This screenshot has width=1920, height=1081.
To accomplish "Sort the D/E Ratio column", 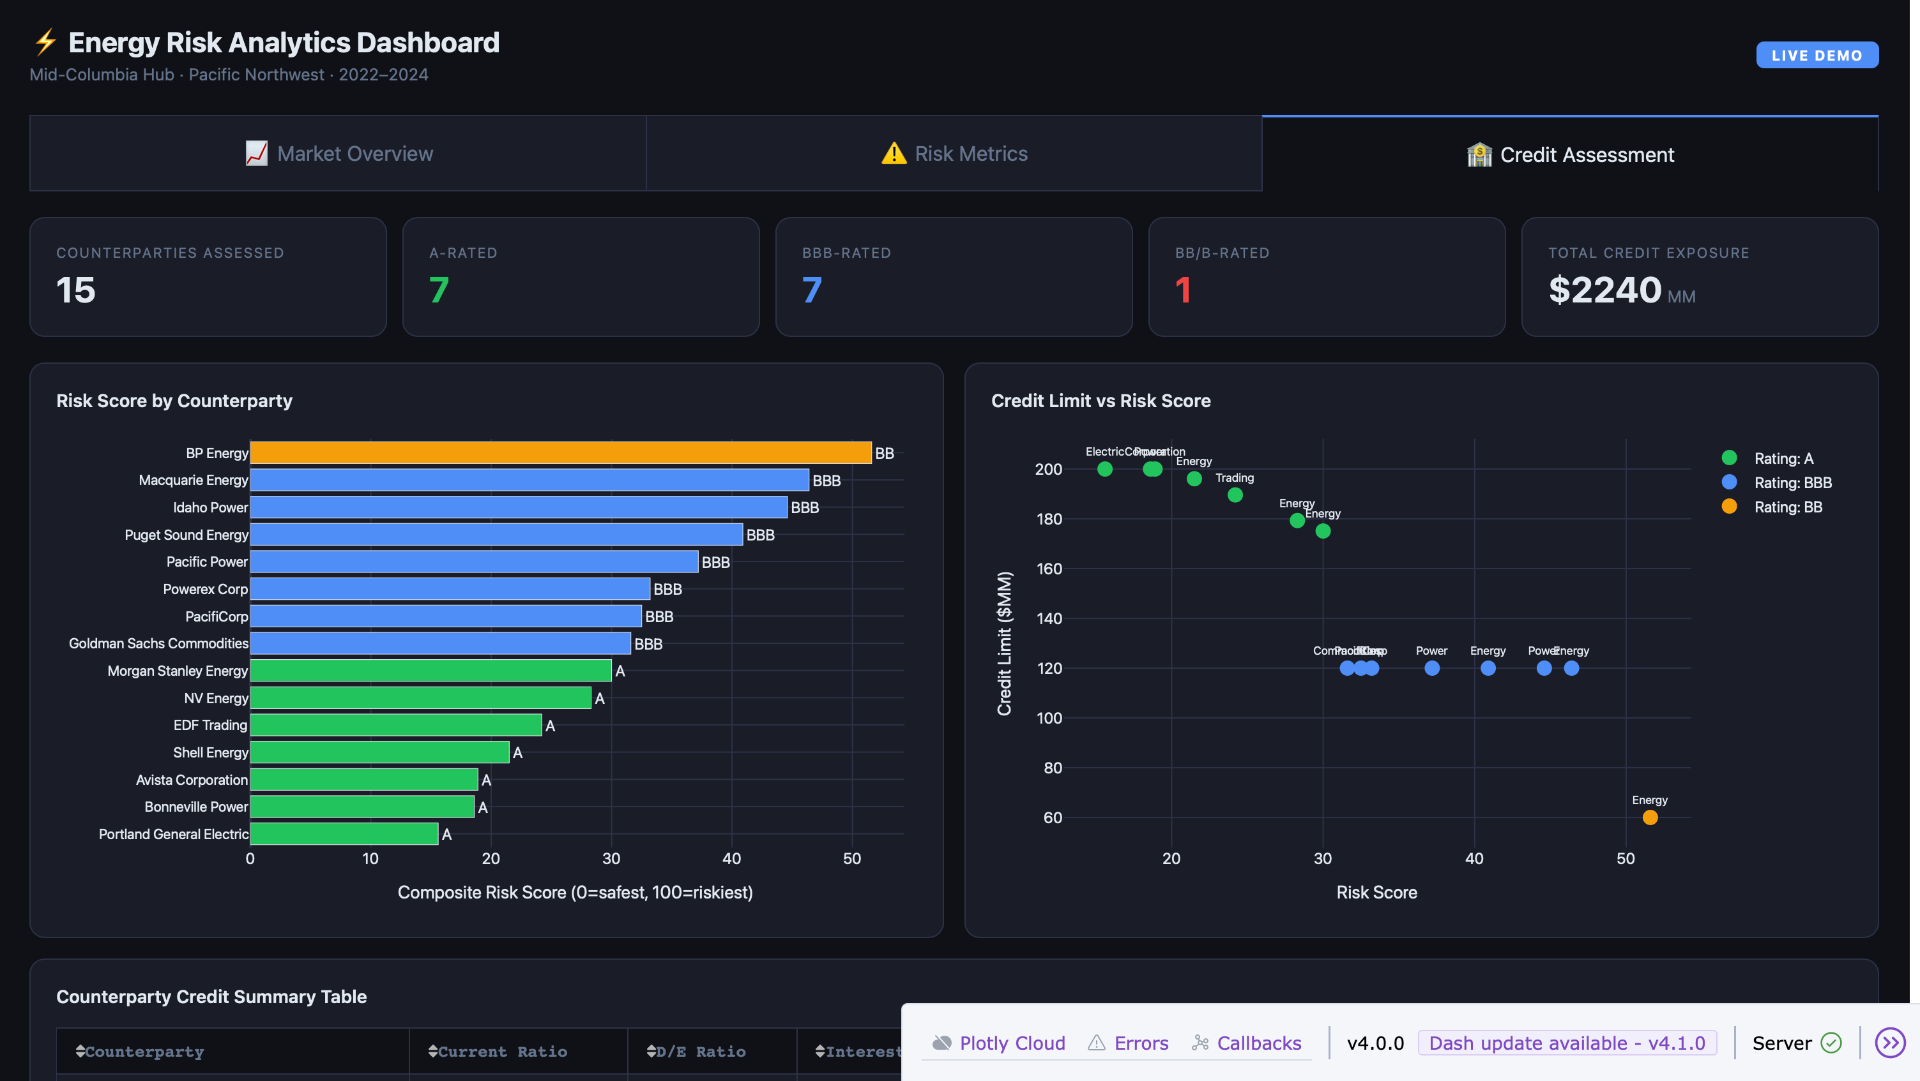I will tap(650, 1051).
